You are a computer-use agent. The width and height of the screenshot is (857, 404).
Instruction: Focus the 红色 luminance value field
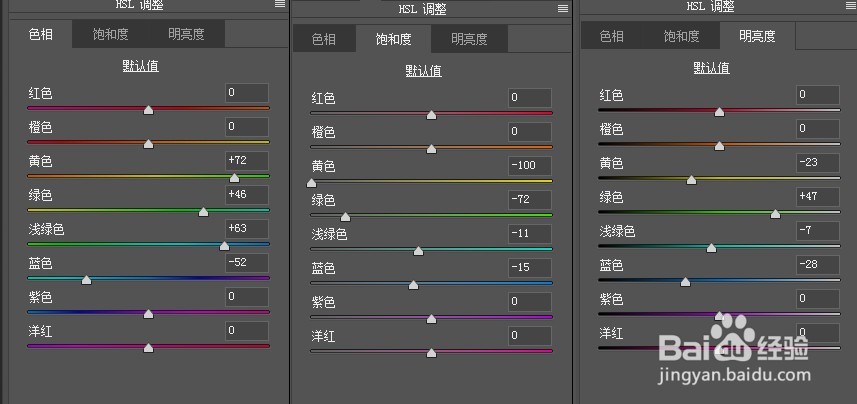(x=818, y=95)
